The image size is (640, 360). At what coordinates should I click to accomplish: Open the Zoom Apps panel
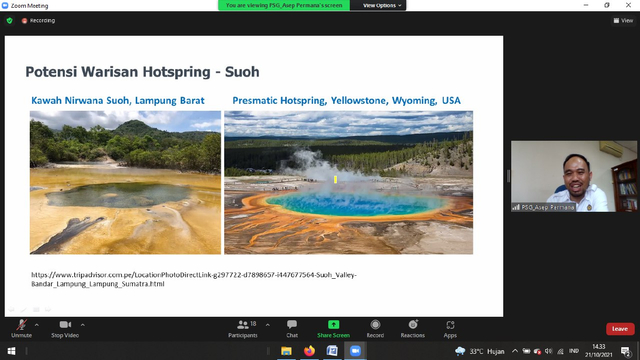click(x=450, y=329)
